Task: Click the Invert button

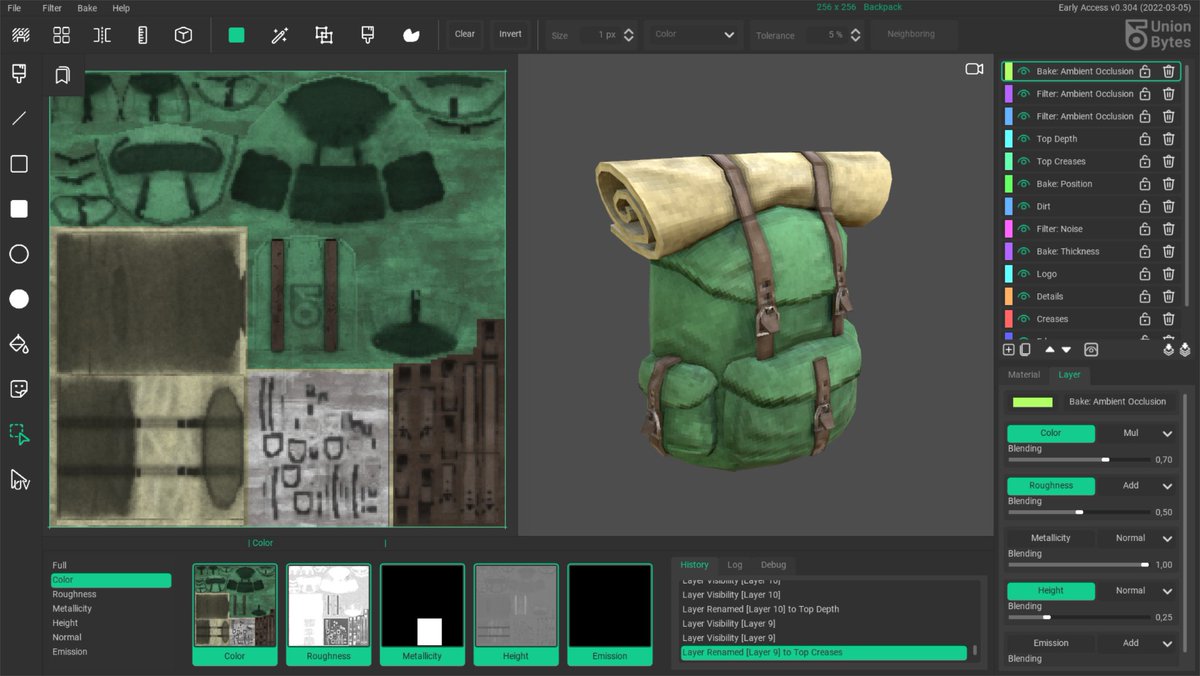Action: 510,34
